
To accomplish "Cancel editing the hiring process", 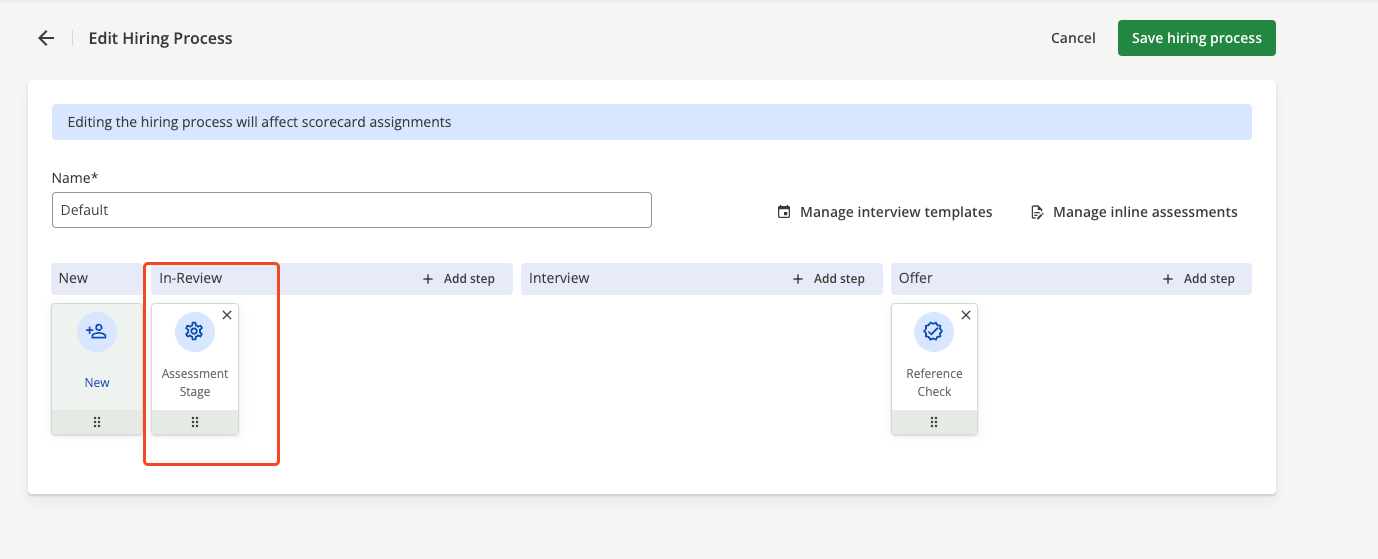I will (x=1073, y=38).
